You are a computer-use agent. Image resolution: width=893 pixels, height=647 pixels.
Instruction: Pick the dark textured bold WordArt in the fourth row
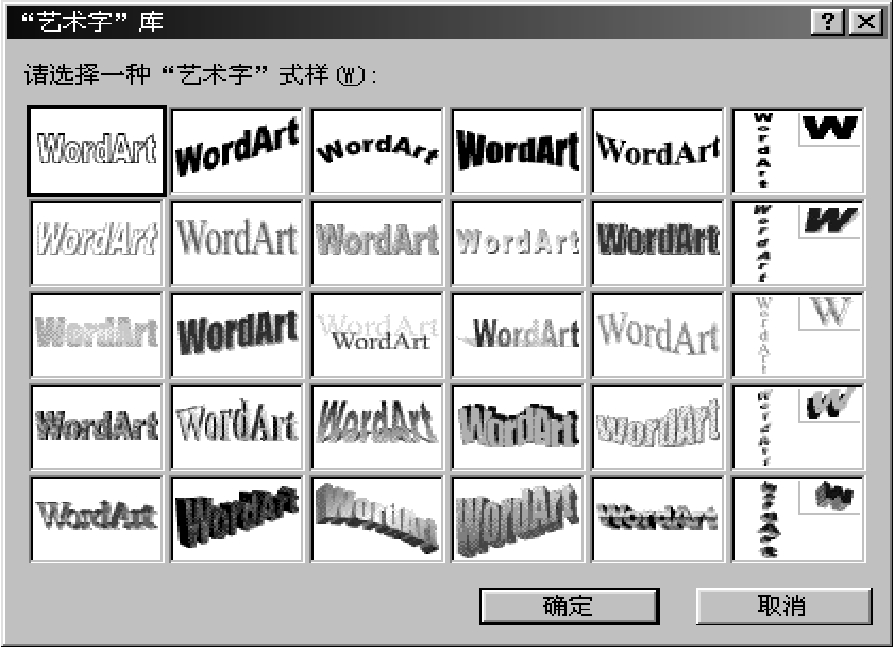97,427
